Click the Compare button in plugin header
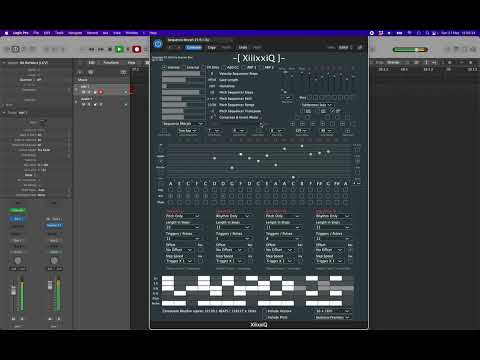Image resolution: width=480 pixels, height=360 pixels. pos(194,48)
